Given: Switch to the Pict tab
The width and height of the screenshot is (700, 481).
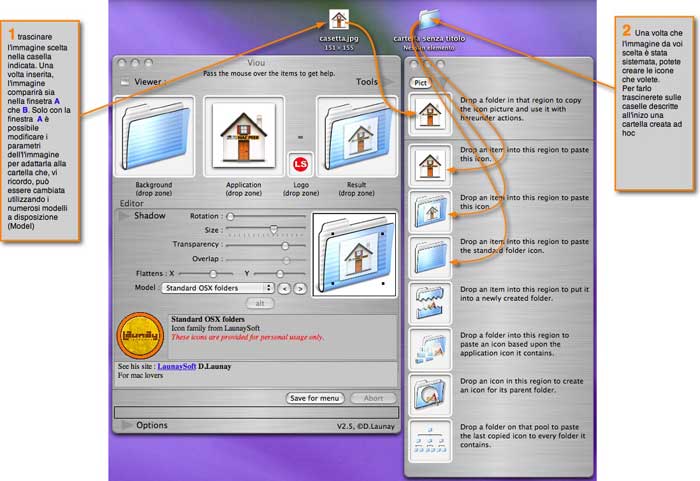Looking at the screenshot, I should (x=422, y=83).
